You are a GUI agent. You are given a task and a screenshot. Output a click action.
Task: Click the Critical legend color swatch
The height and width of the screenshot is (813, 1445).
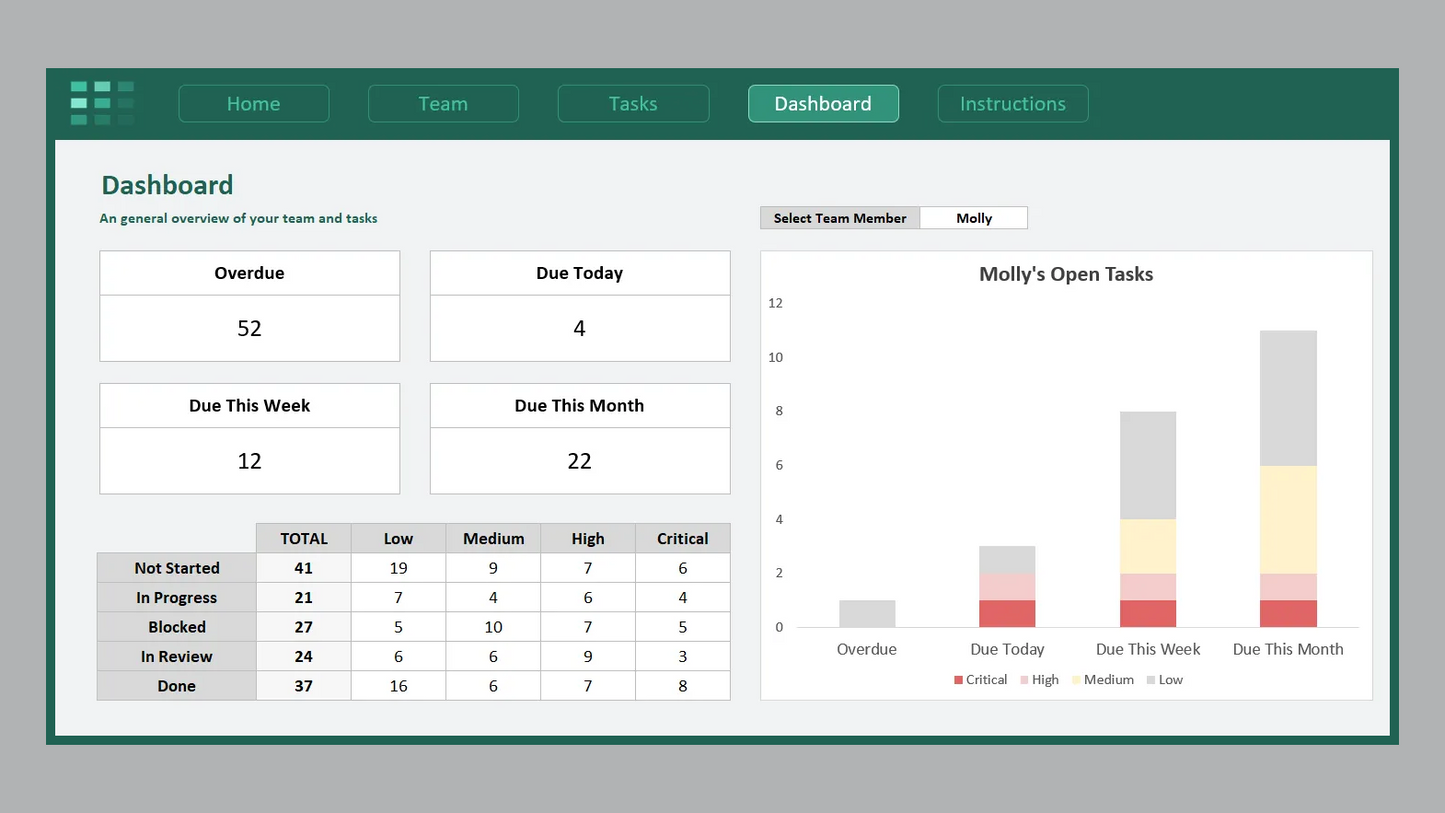958,680
